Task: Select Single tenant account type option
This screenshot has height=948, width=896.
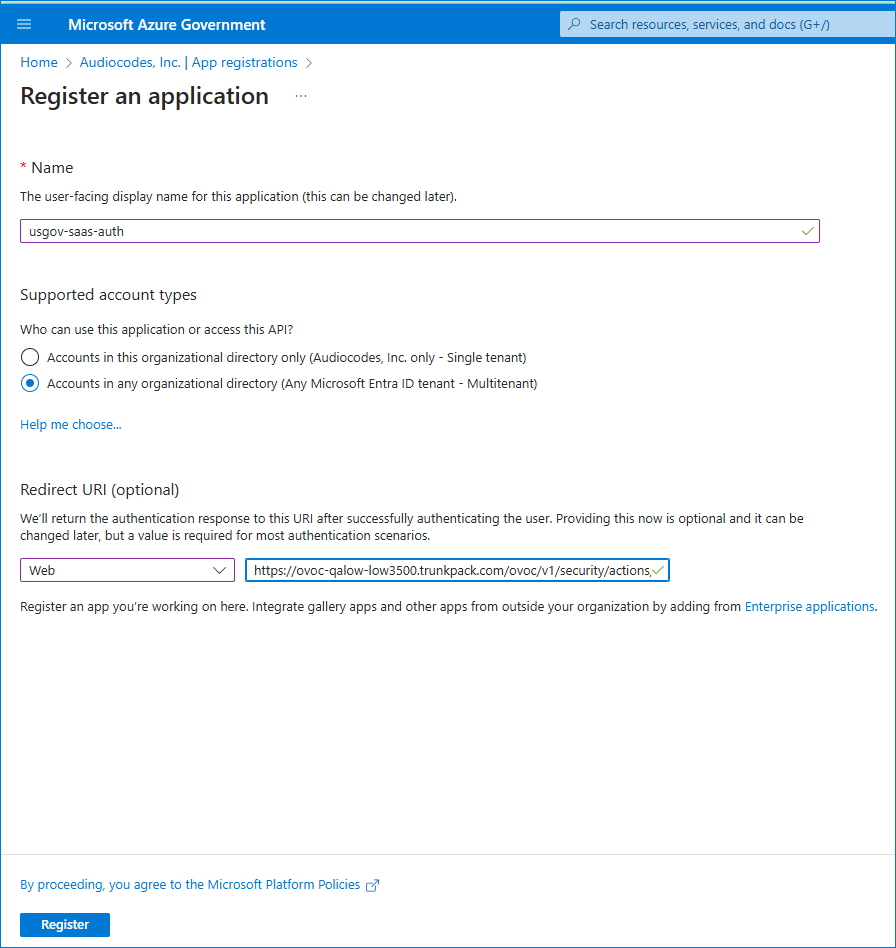Action: click(x=30, y=357)
